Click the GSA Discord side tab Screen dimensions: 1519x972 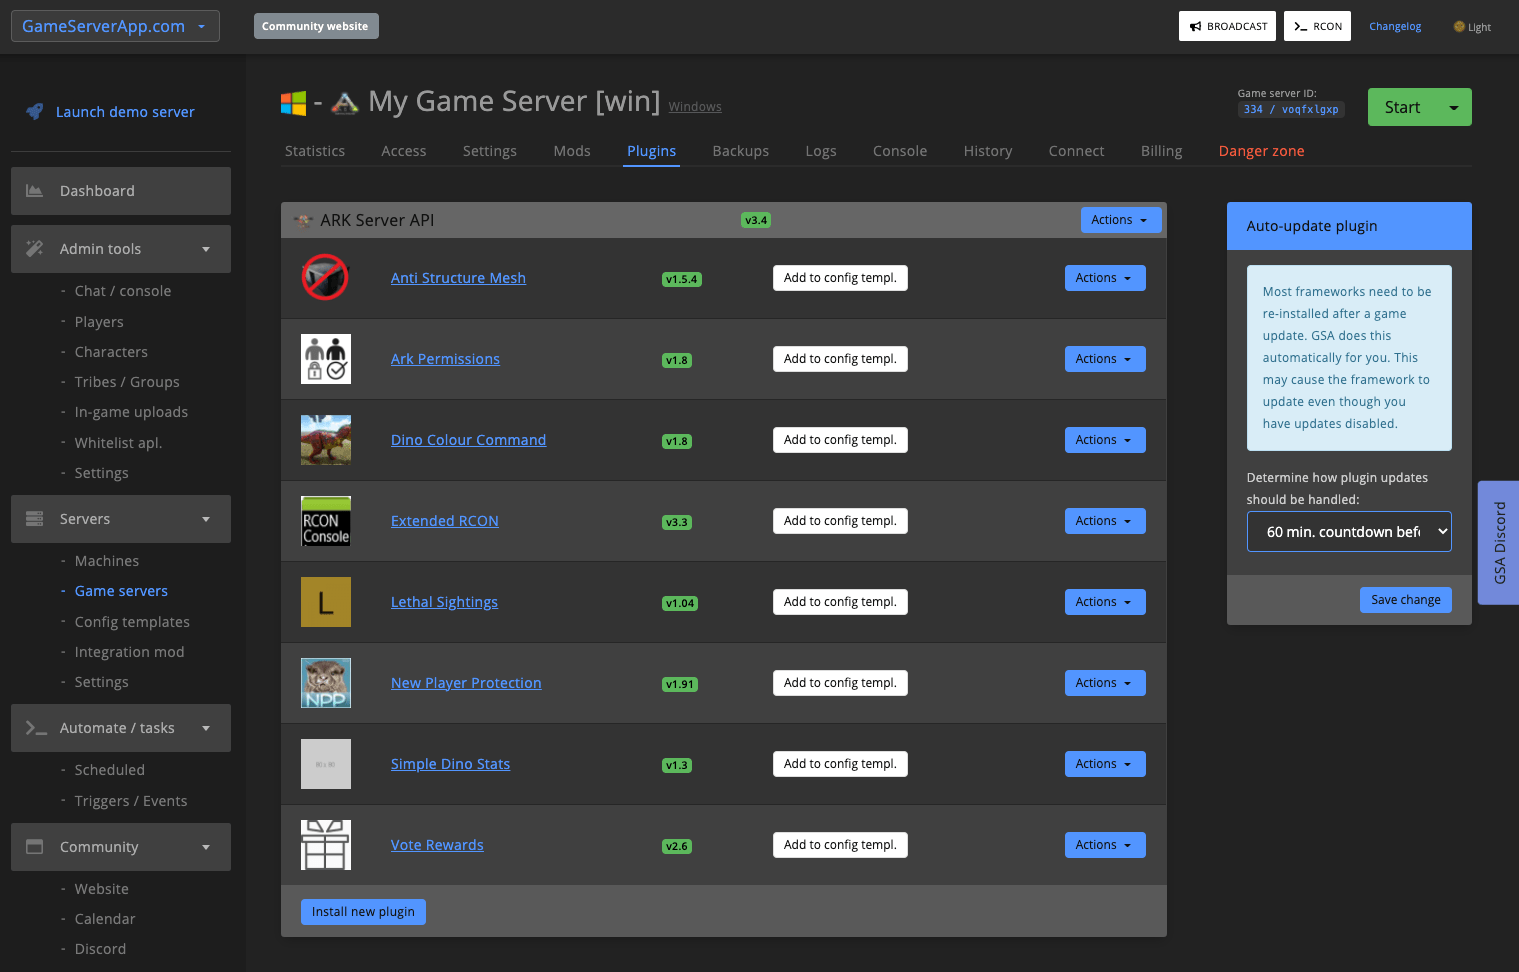pos(1497,543)
